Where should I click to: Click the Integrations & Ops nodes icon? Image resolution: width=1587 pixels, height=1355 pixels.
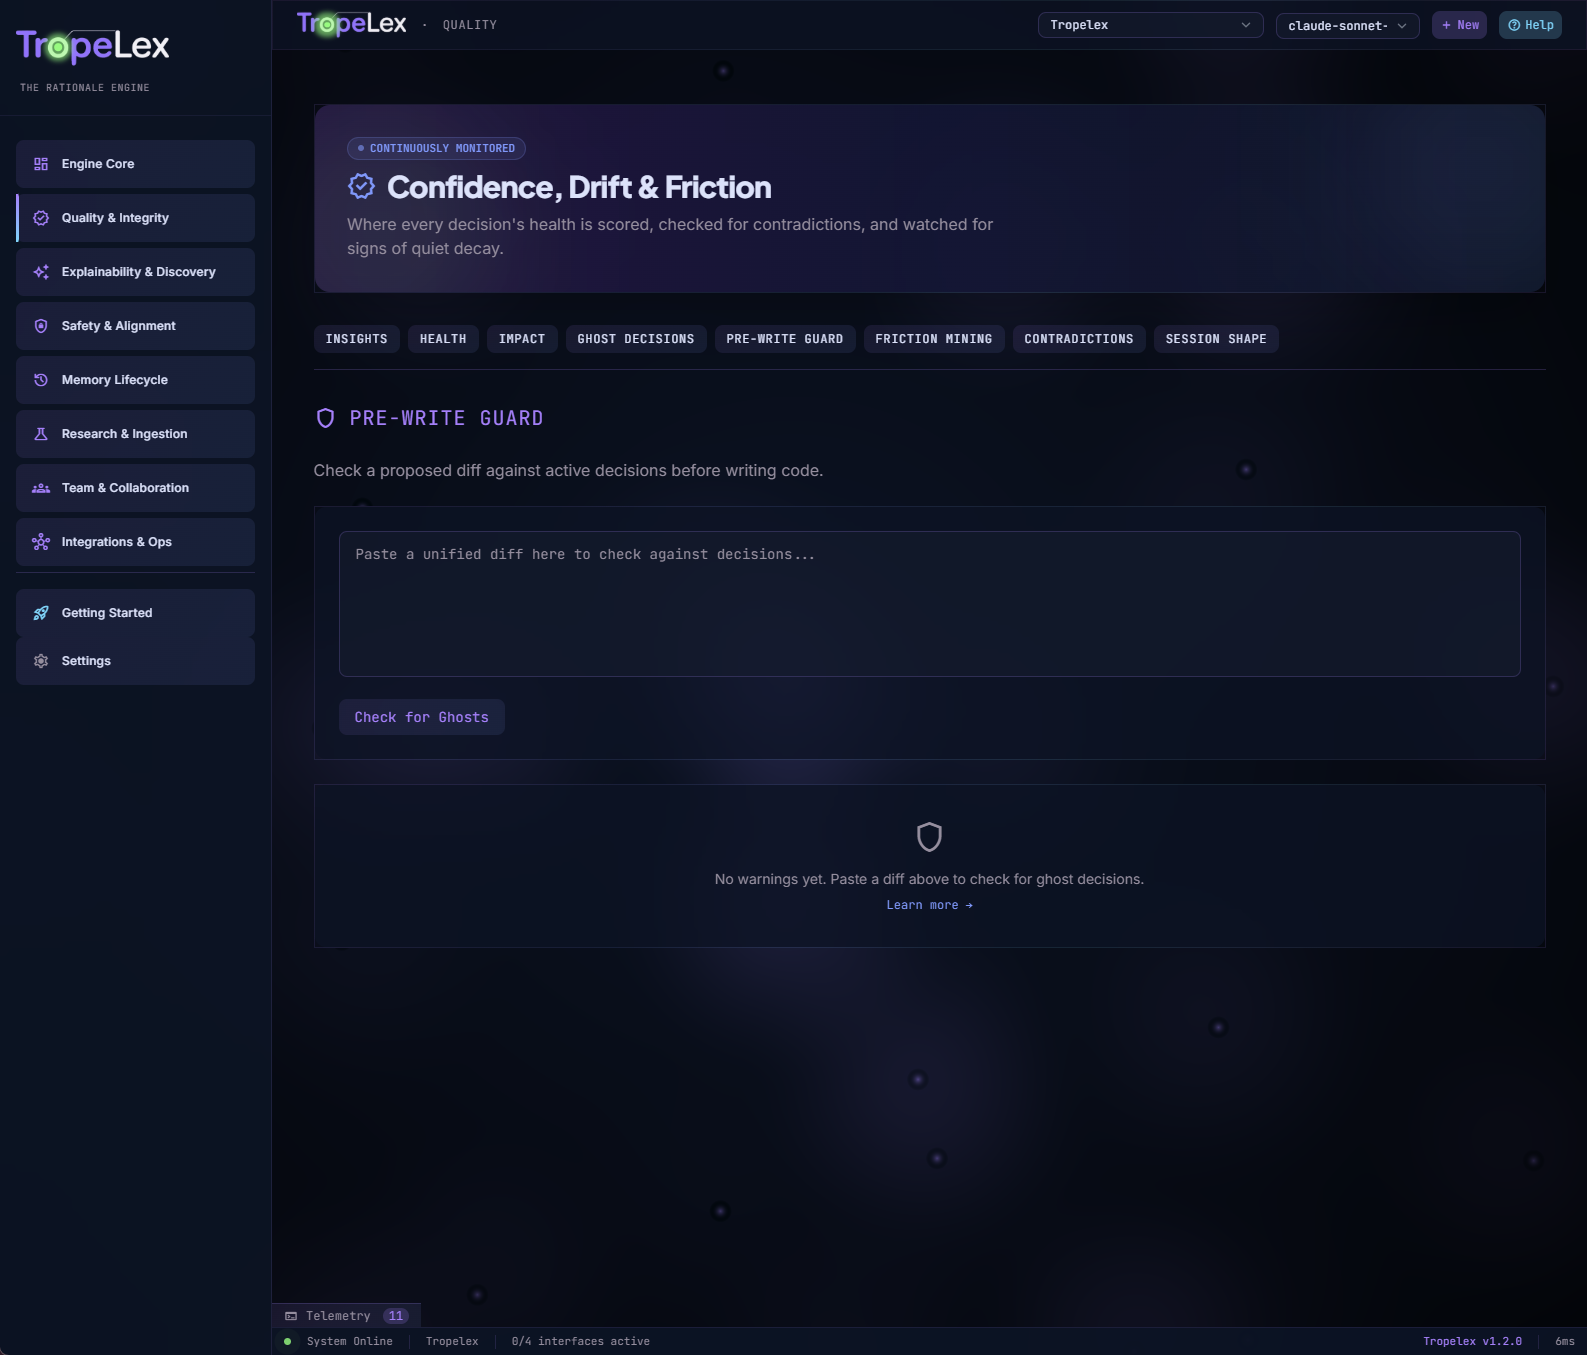coord(41,542)
